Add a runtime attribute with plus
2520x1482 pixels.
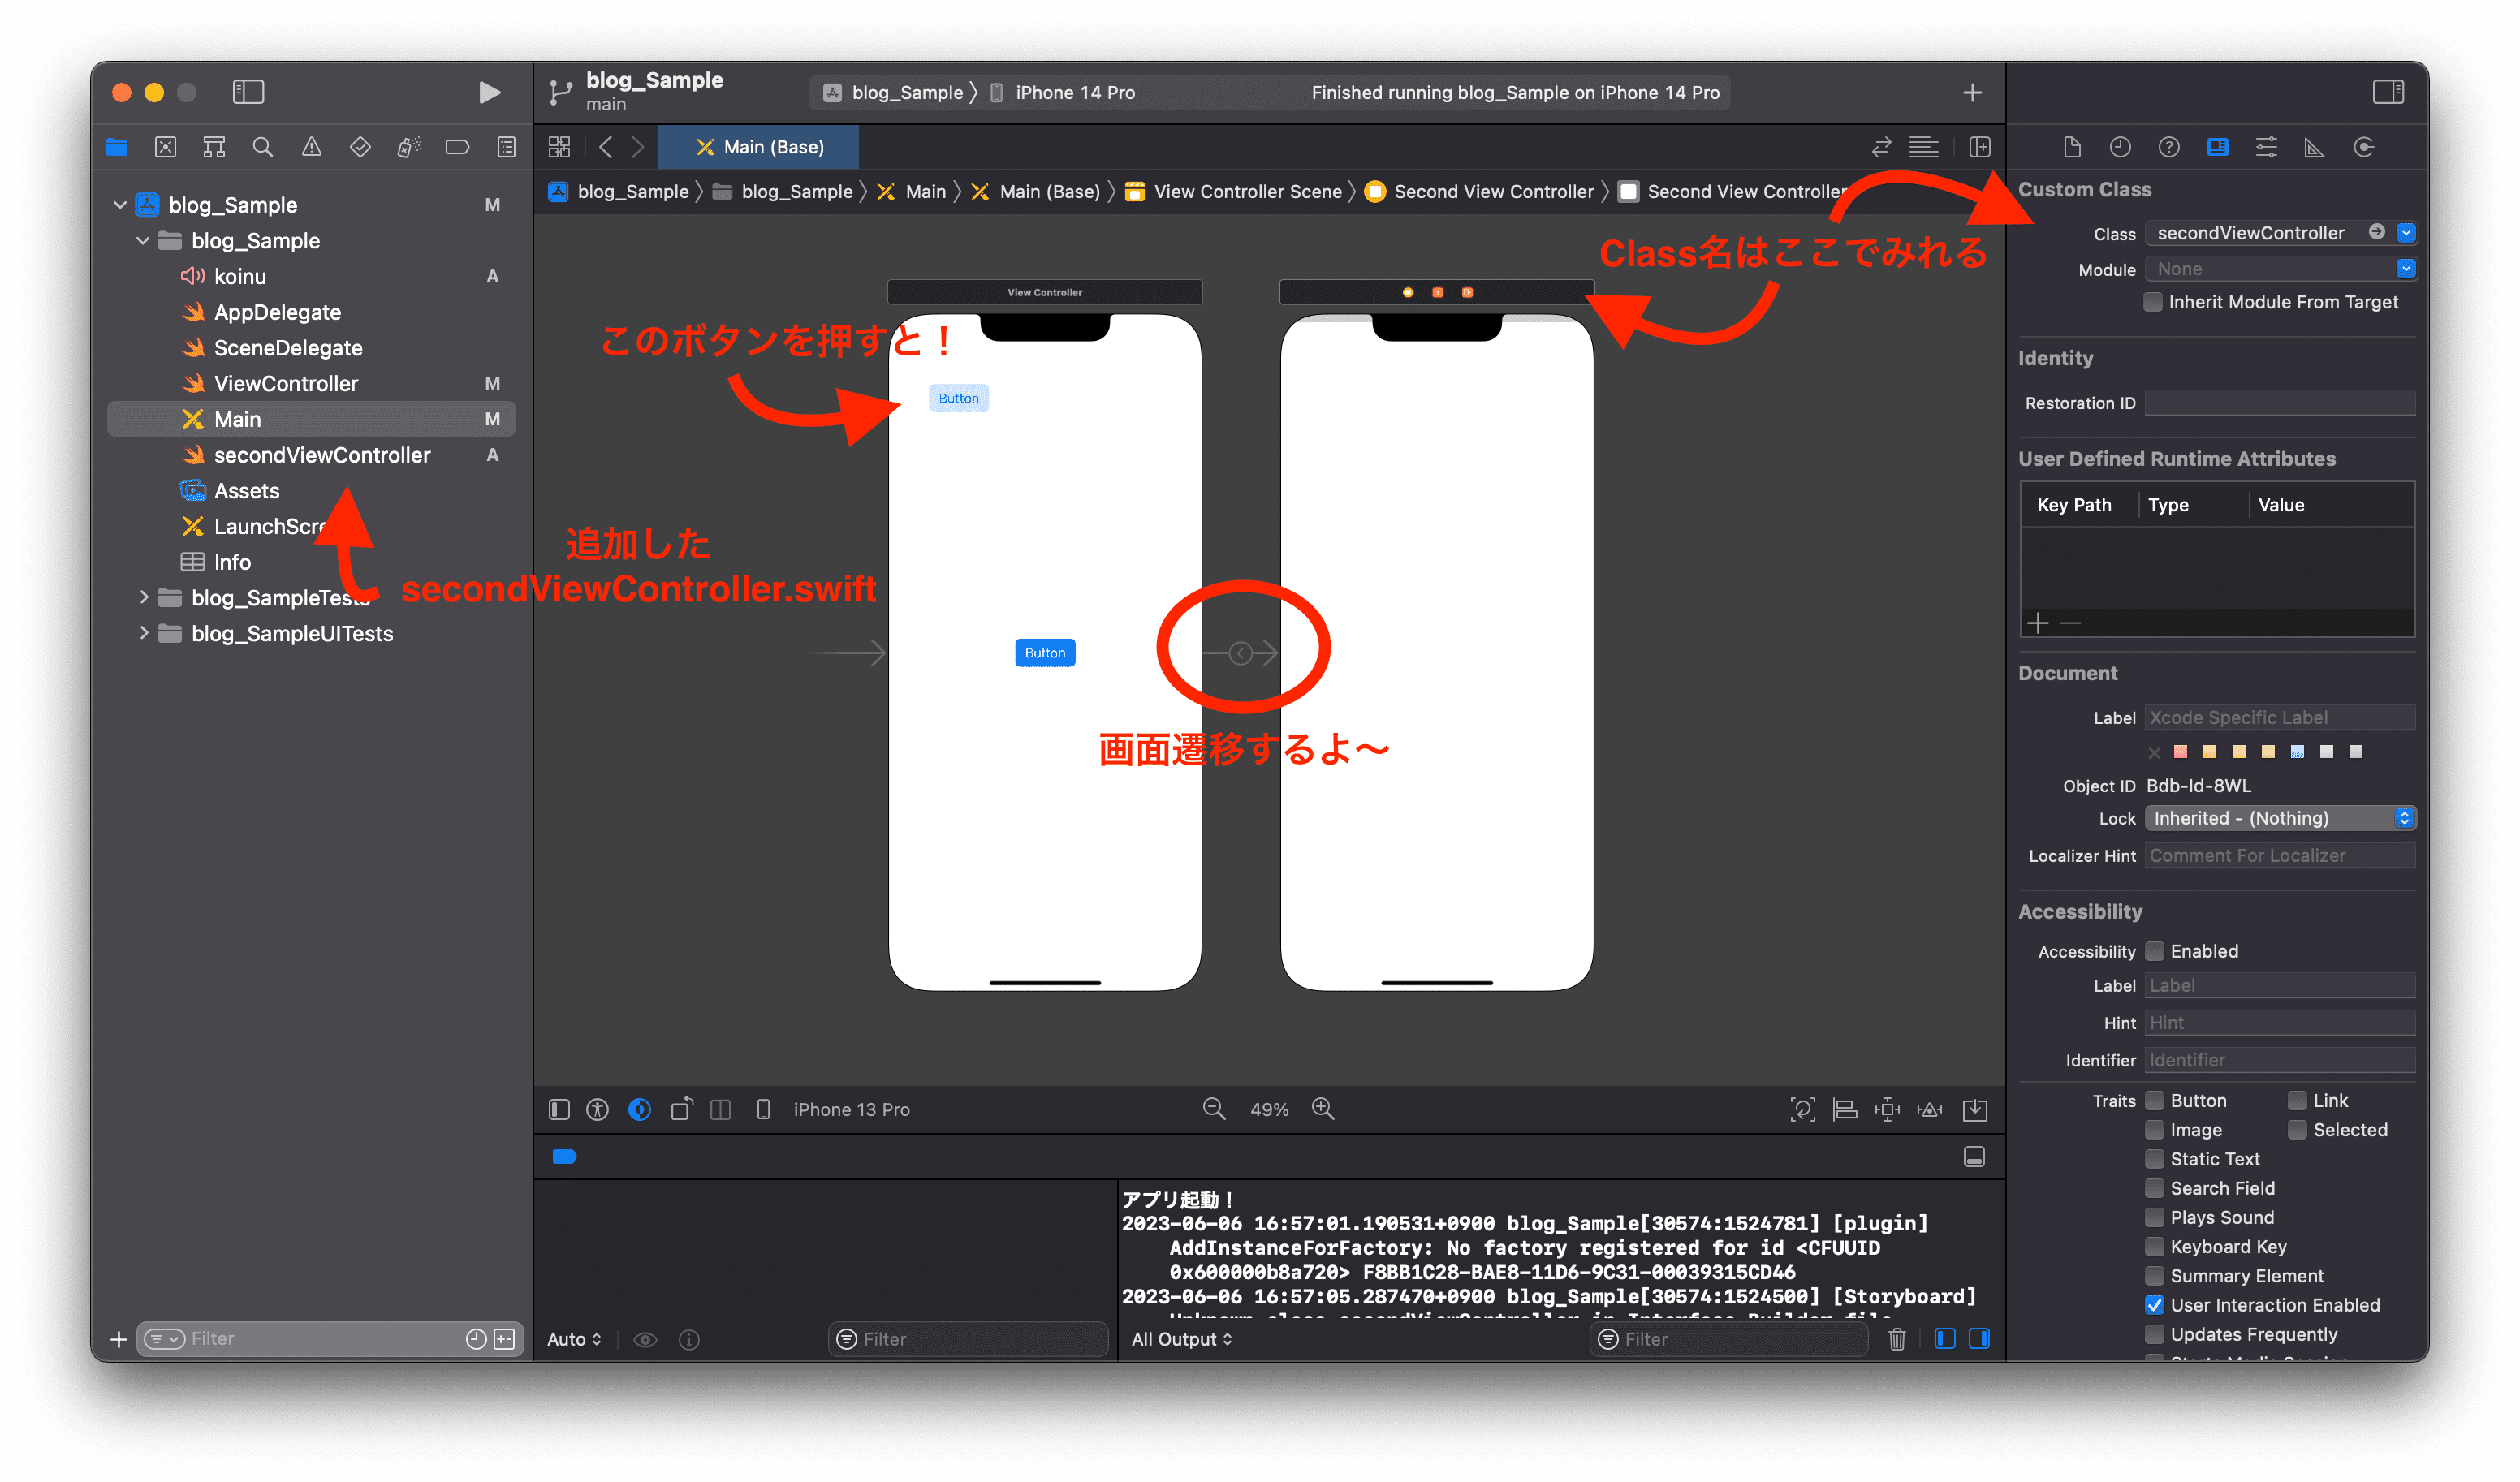(x=2038, y=623)
